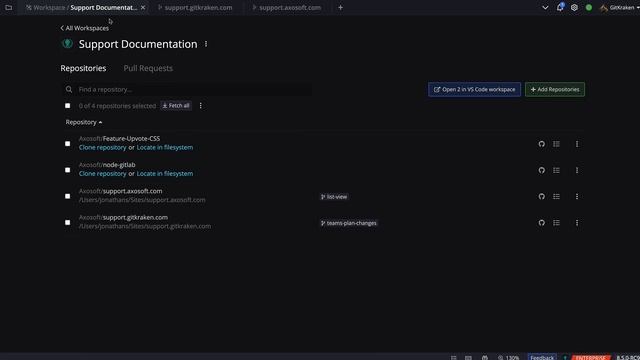Open GitHub icon for node-gitlab
The image size is (640, 360).
542,170
